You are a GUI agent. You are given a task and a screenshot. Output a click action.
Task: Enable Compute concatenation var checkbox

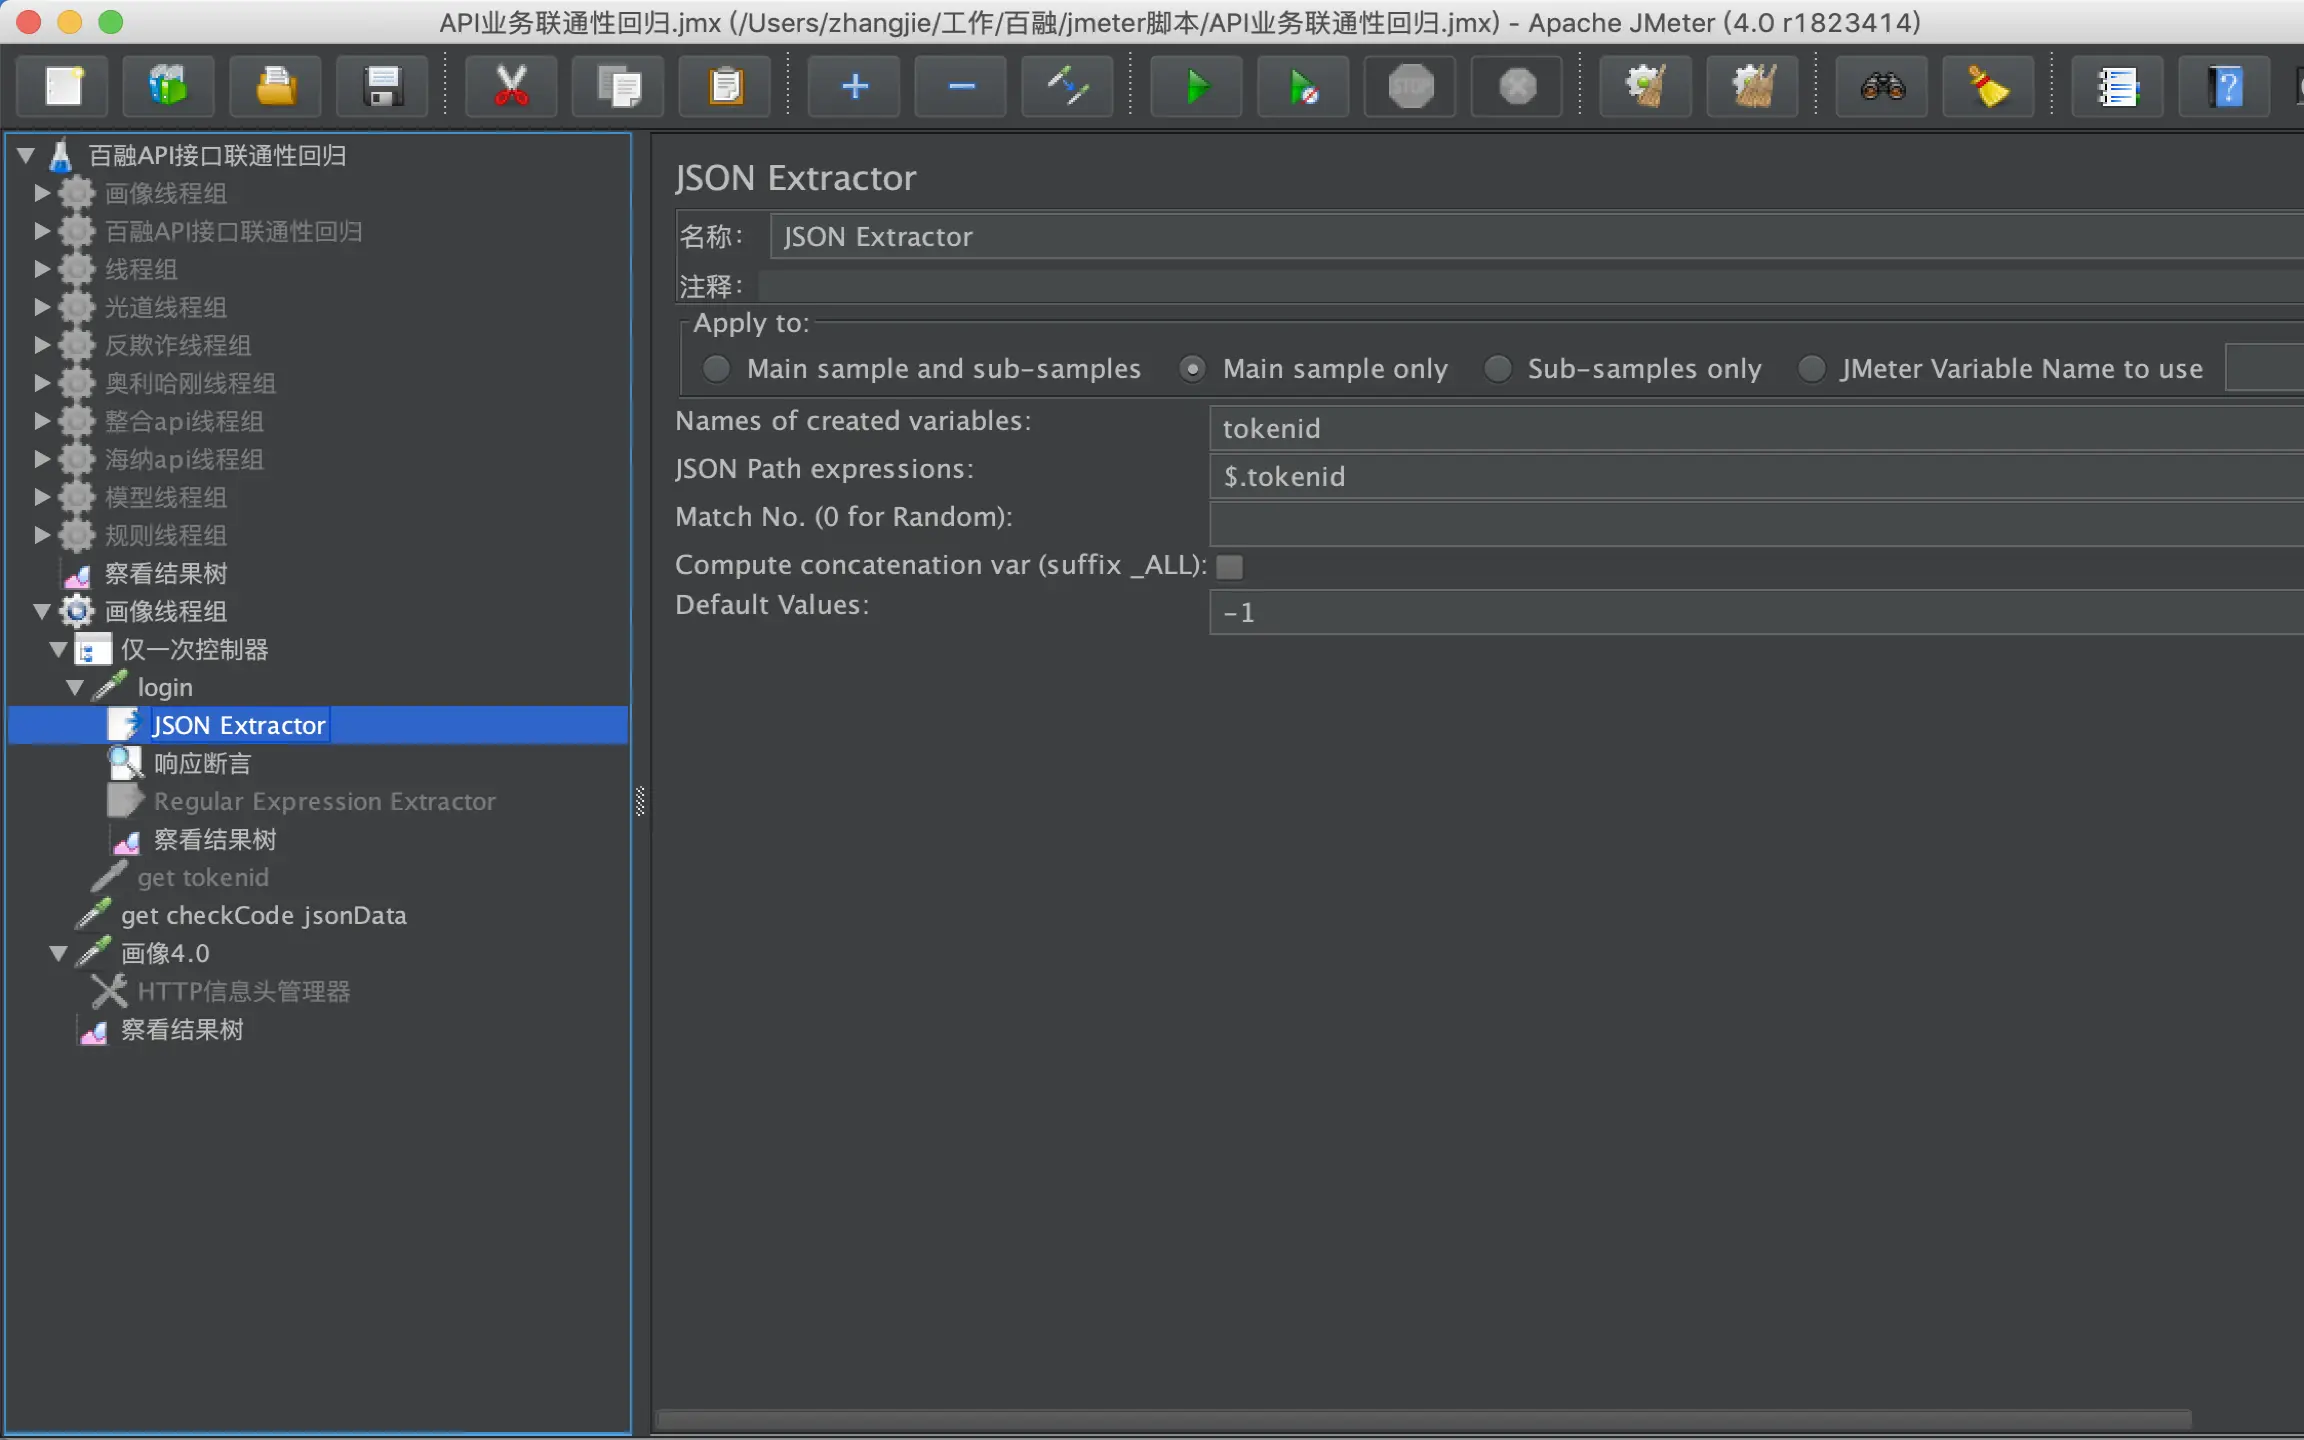pyautogui.click(x=1229, y=567)
